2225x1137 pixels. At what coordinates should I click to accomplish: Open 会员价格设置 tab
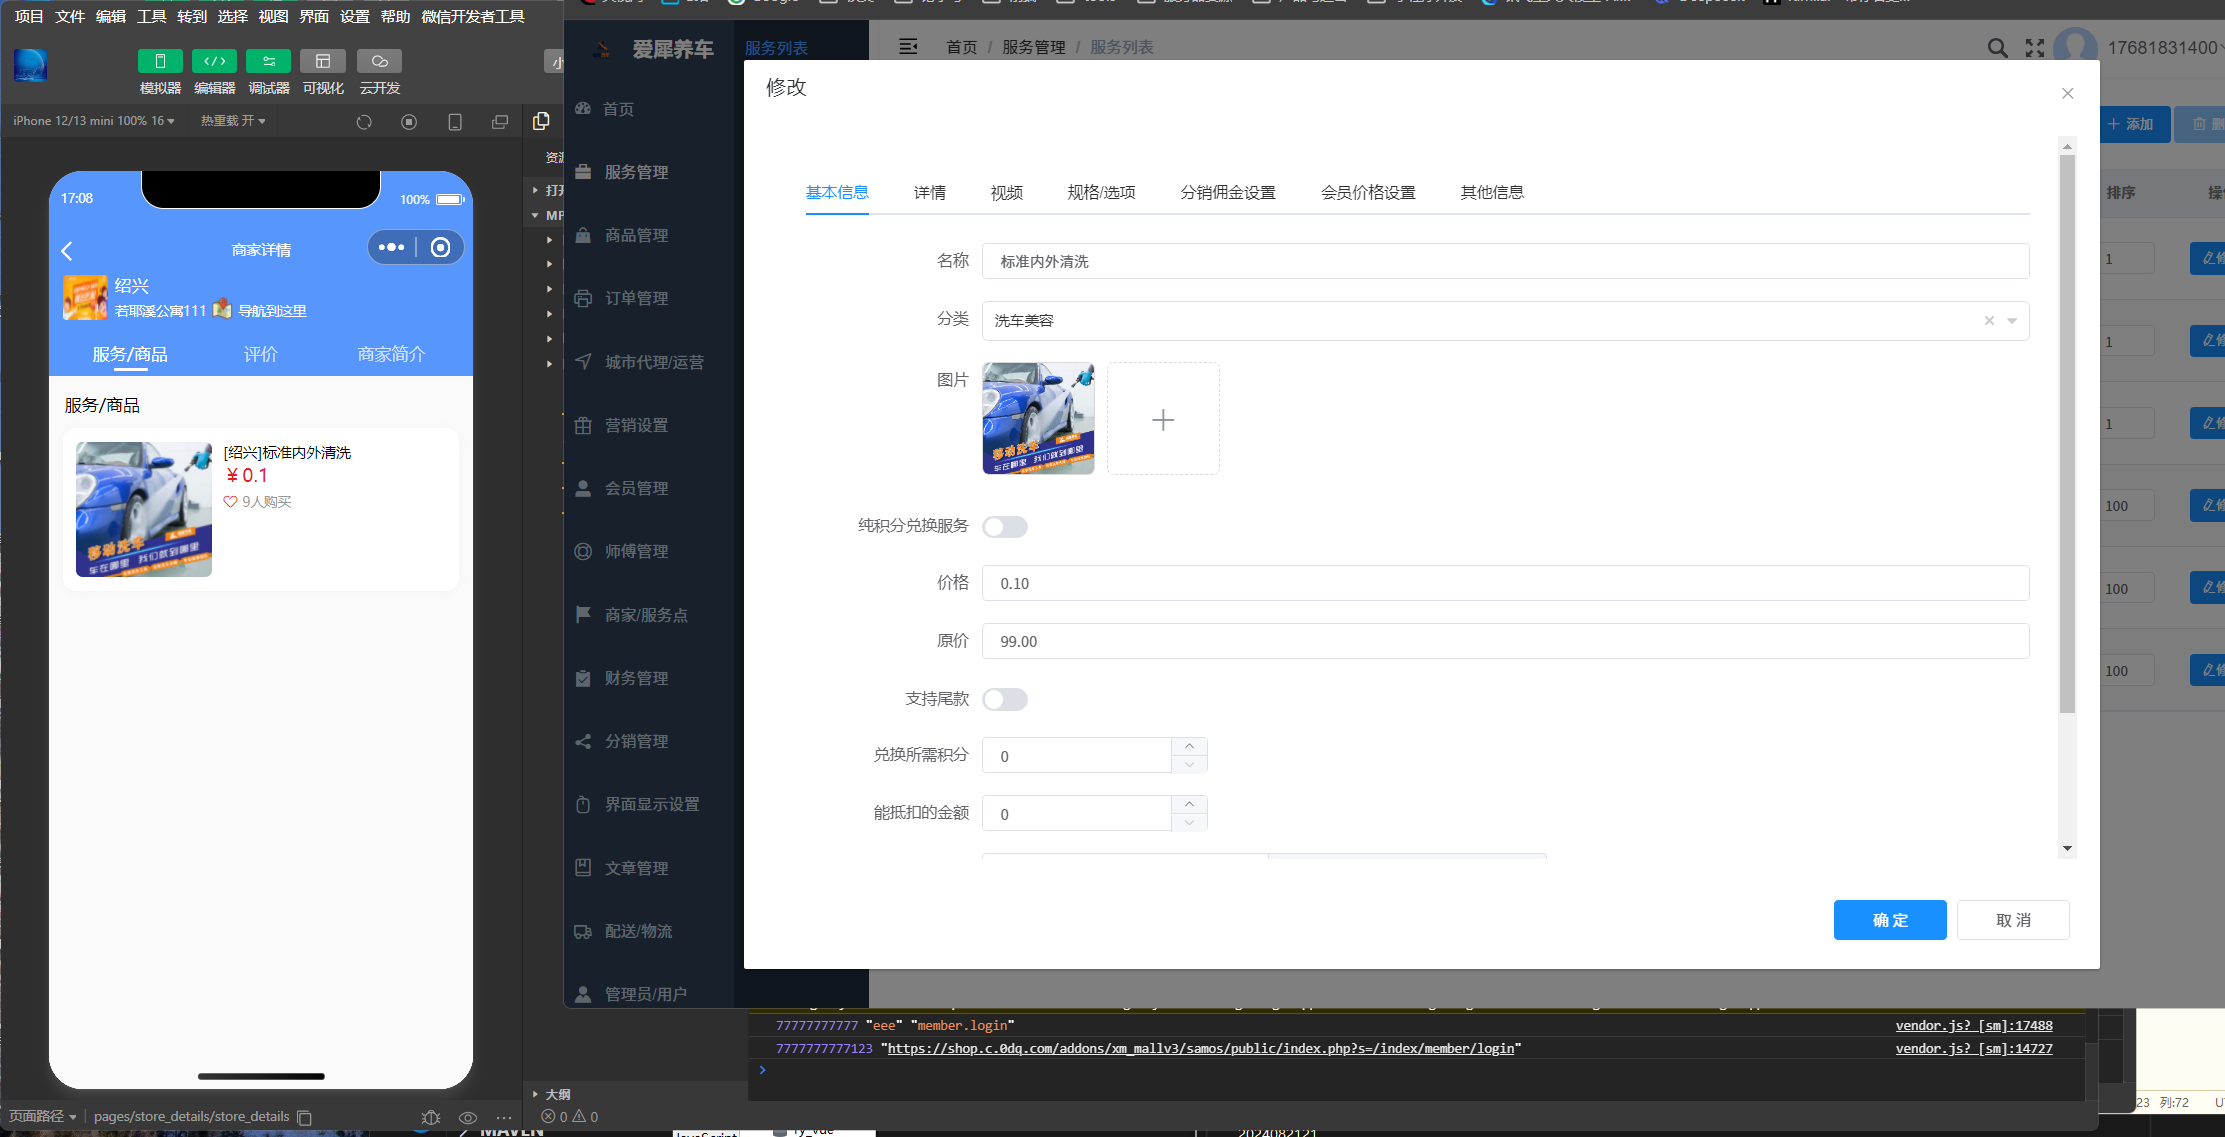pyautogui.click(x=1368, y=193)
